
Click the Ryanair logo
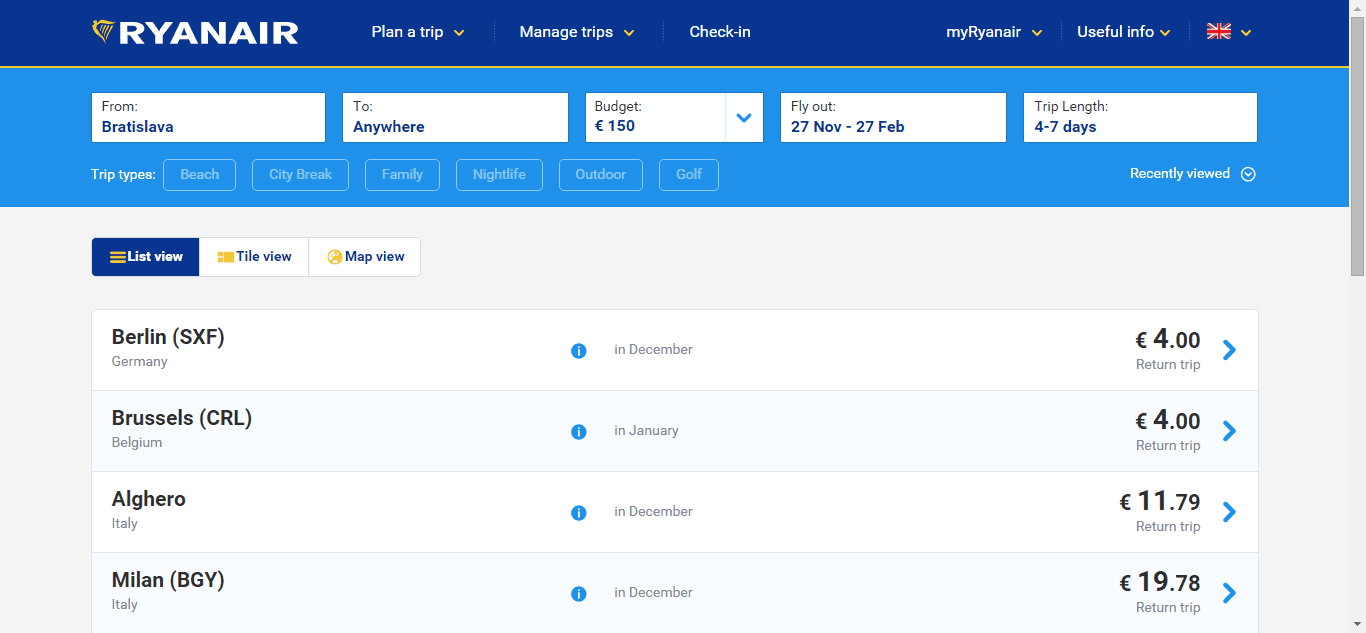pyautogui.click(x=195, y=32)
